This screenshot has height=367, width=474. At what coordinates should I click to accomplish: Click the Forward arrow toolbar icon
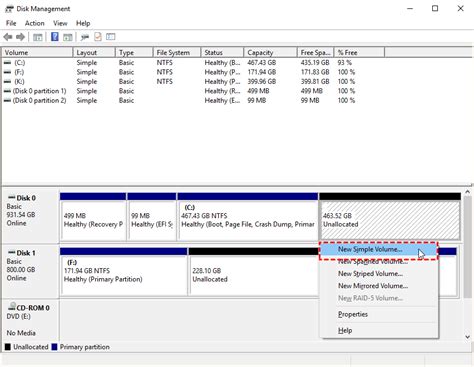[20, 37]
